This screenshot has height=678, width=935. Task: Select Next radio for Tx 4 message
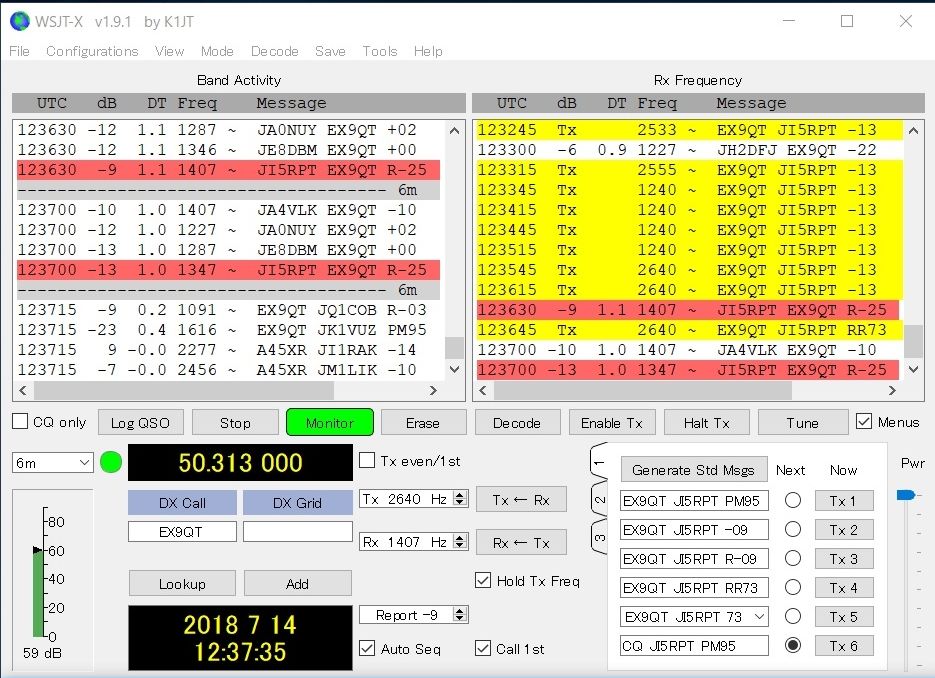[x=792, y=587]
